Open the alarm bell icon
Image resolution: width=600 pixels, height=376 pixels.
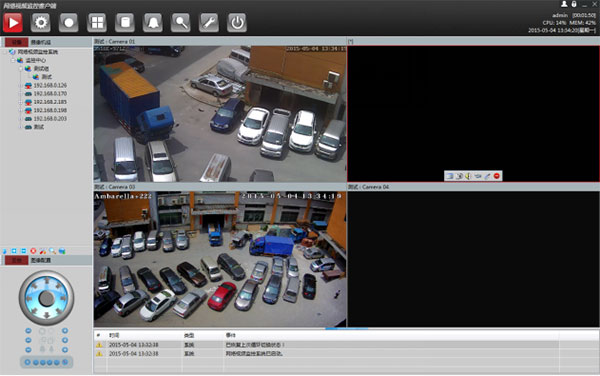click(x=153, y=23)
